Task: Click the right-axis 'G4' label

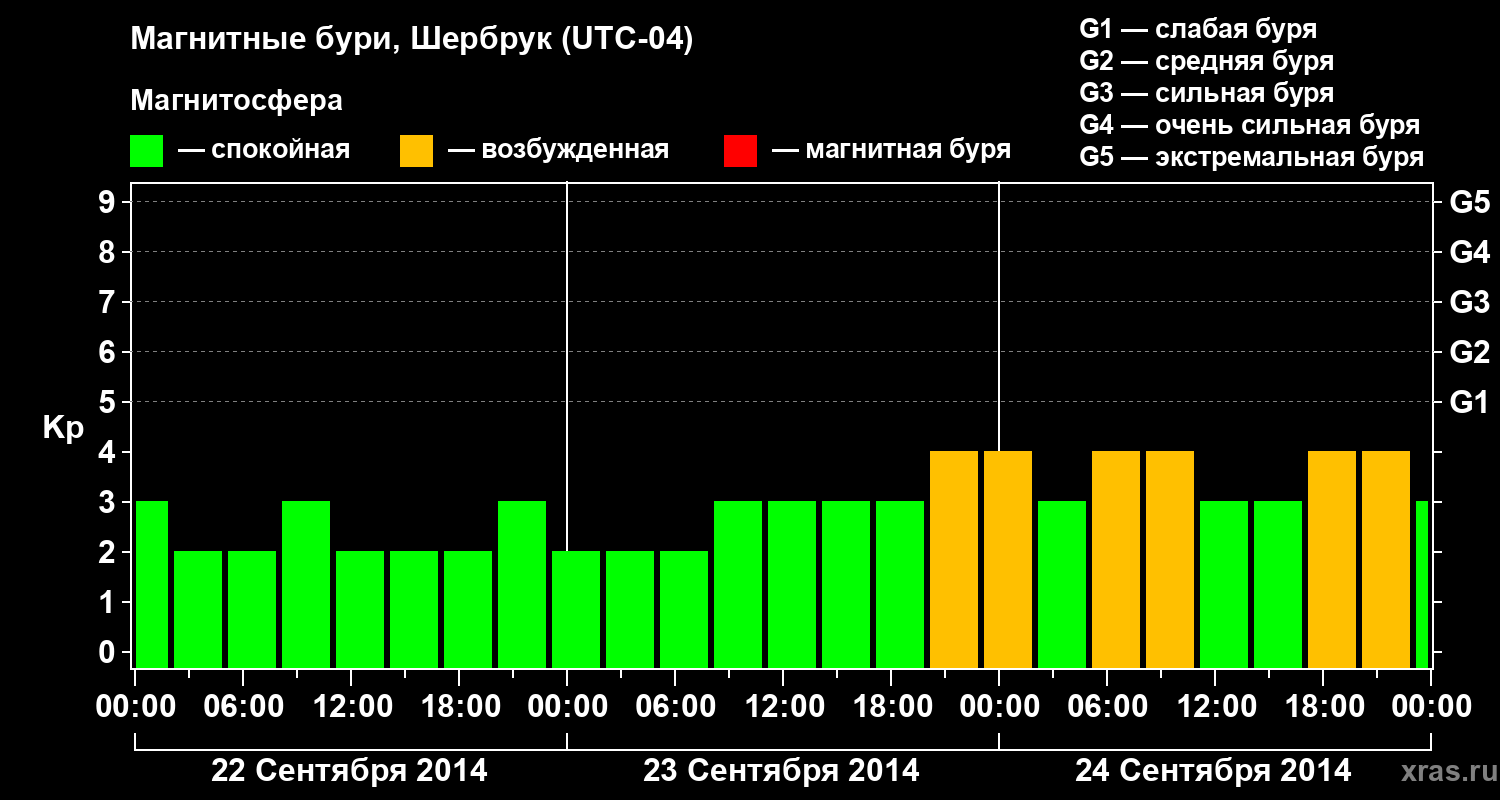Action: (1469, 252)
